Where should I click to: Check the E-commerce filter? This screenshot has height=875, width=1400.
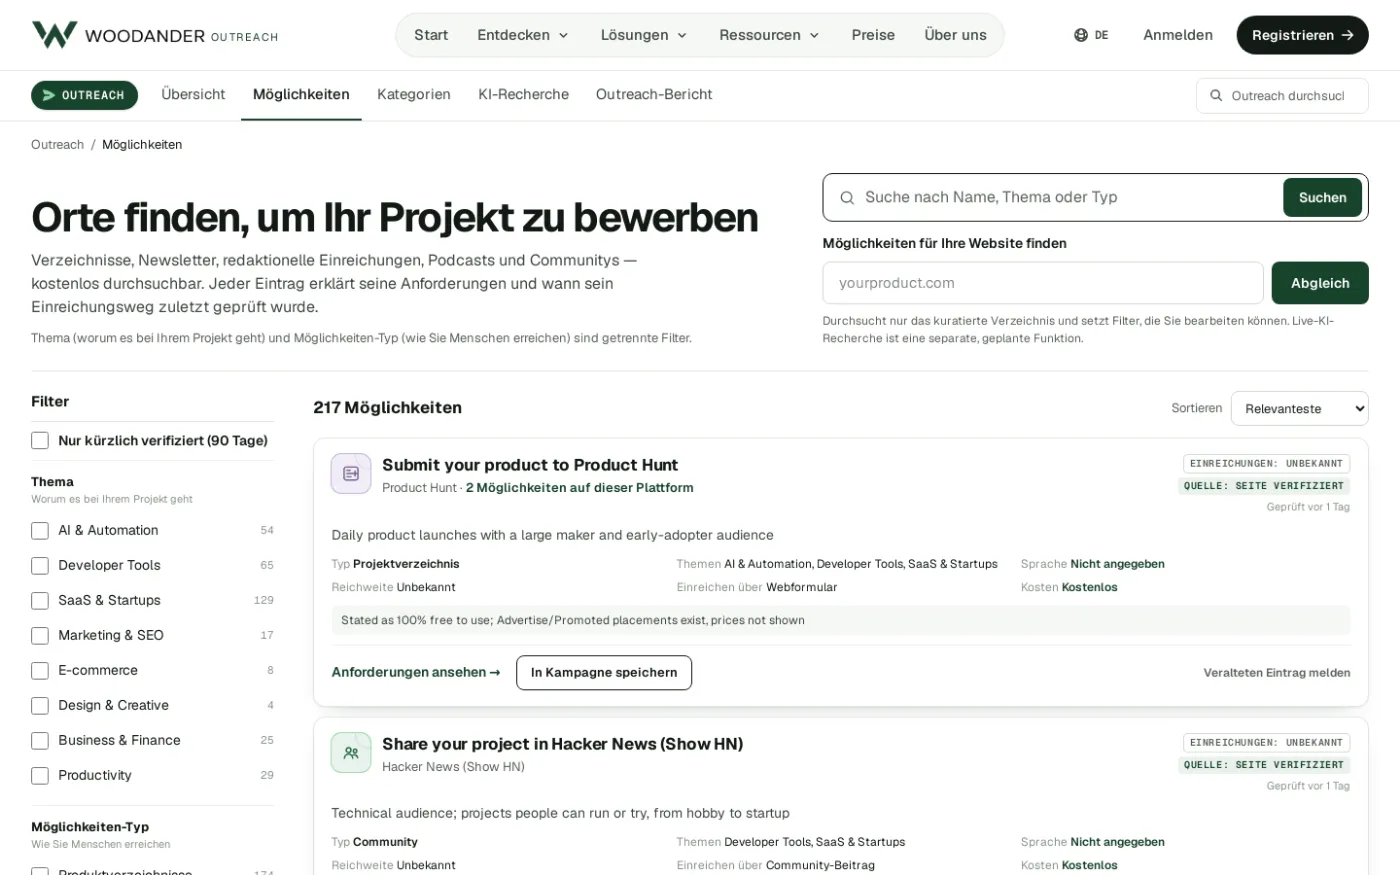pos(40,671)
